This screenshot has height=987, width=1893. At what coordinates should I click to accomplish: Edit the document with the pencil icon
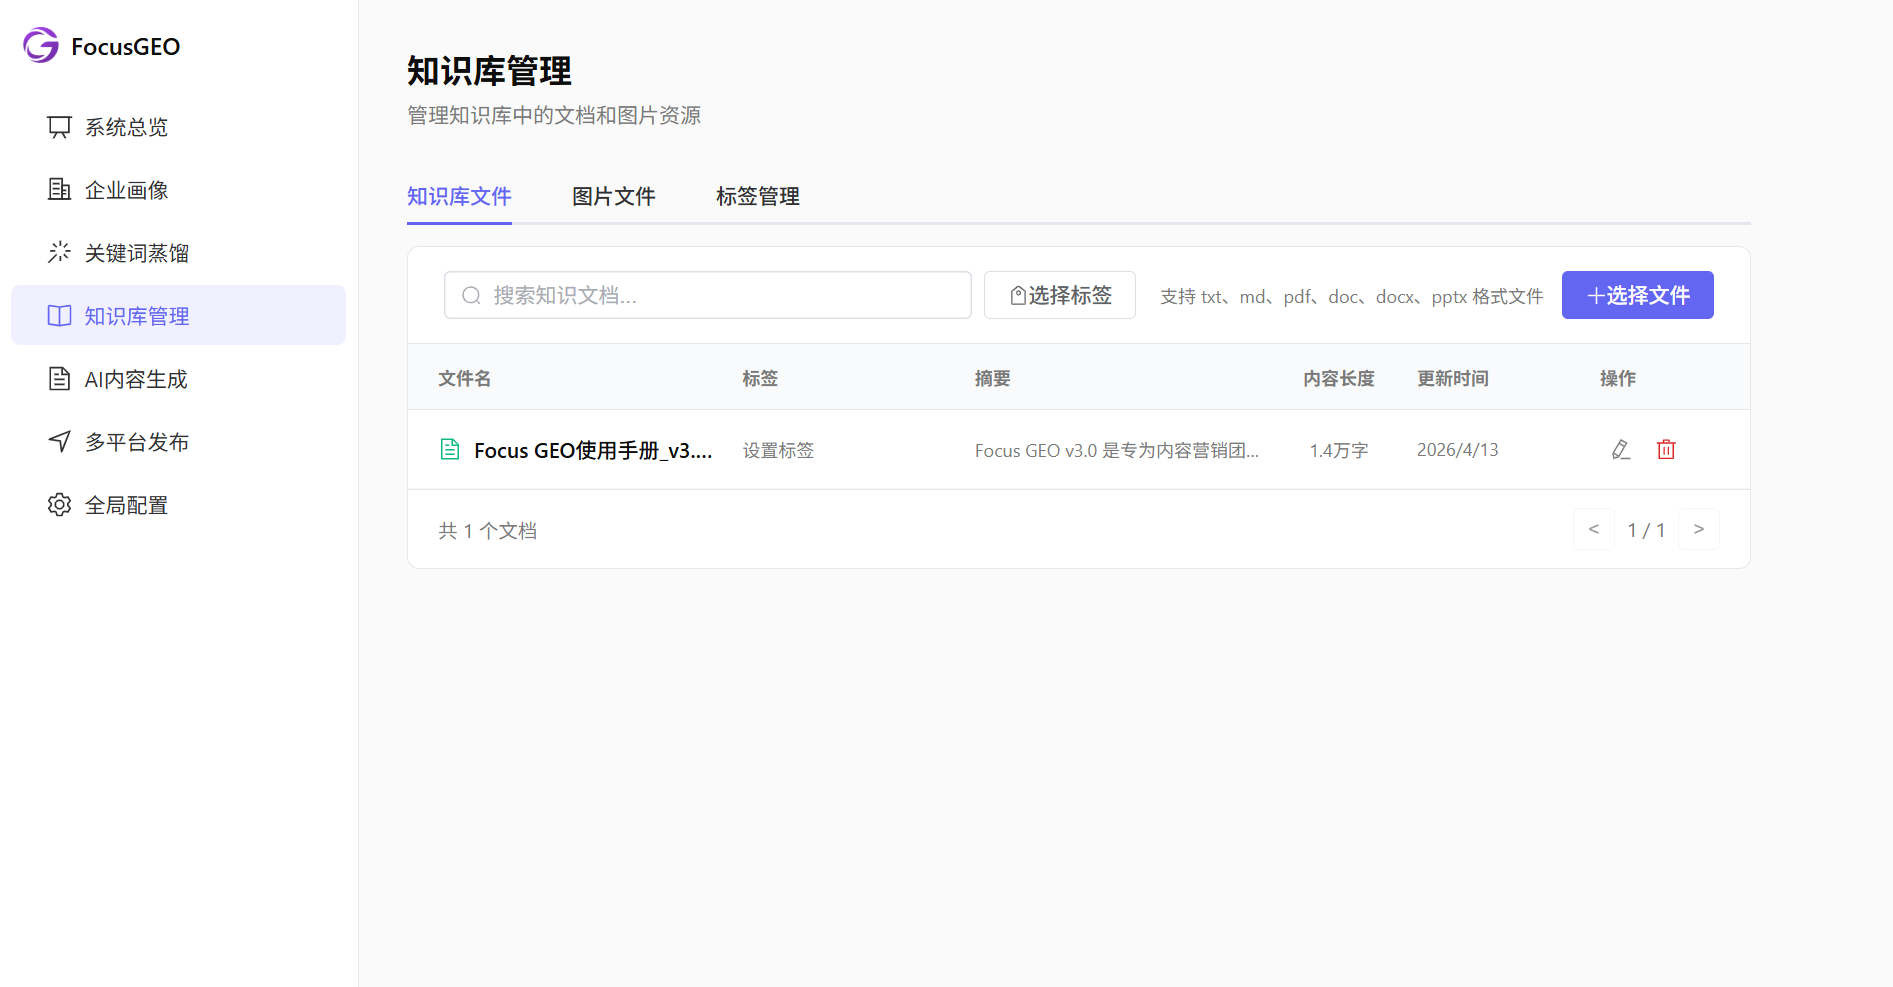(x=1620, y=450)
